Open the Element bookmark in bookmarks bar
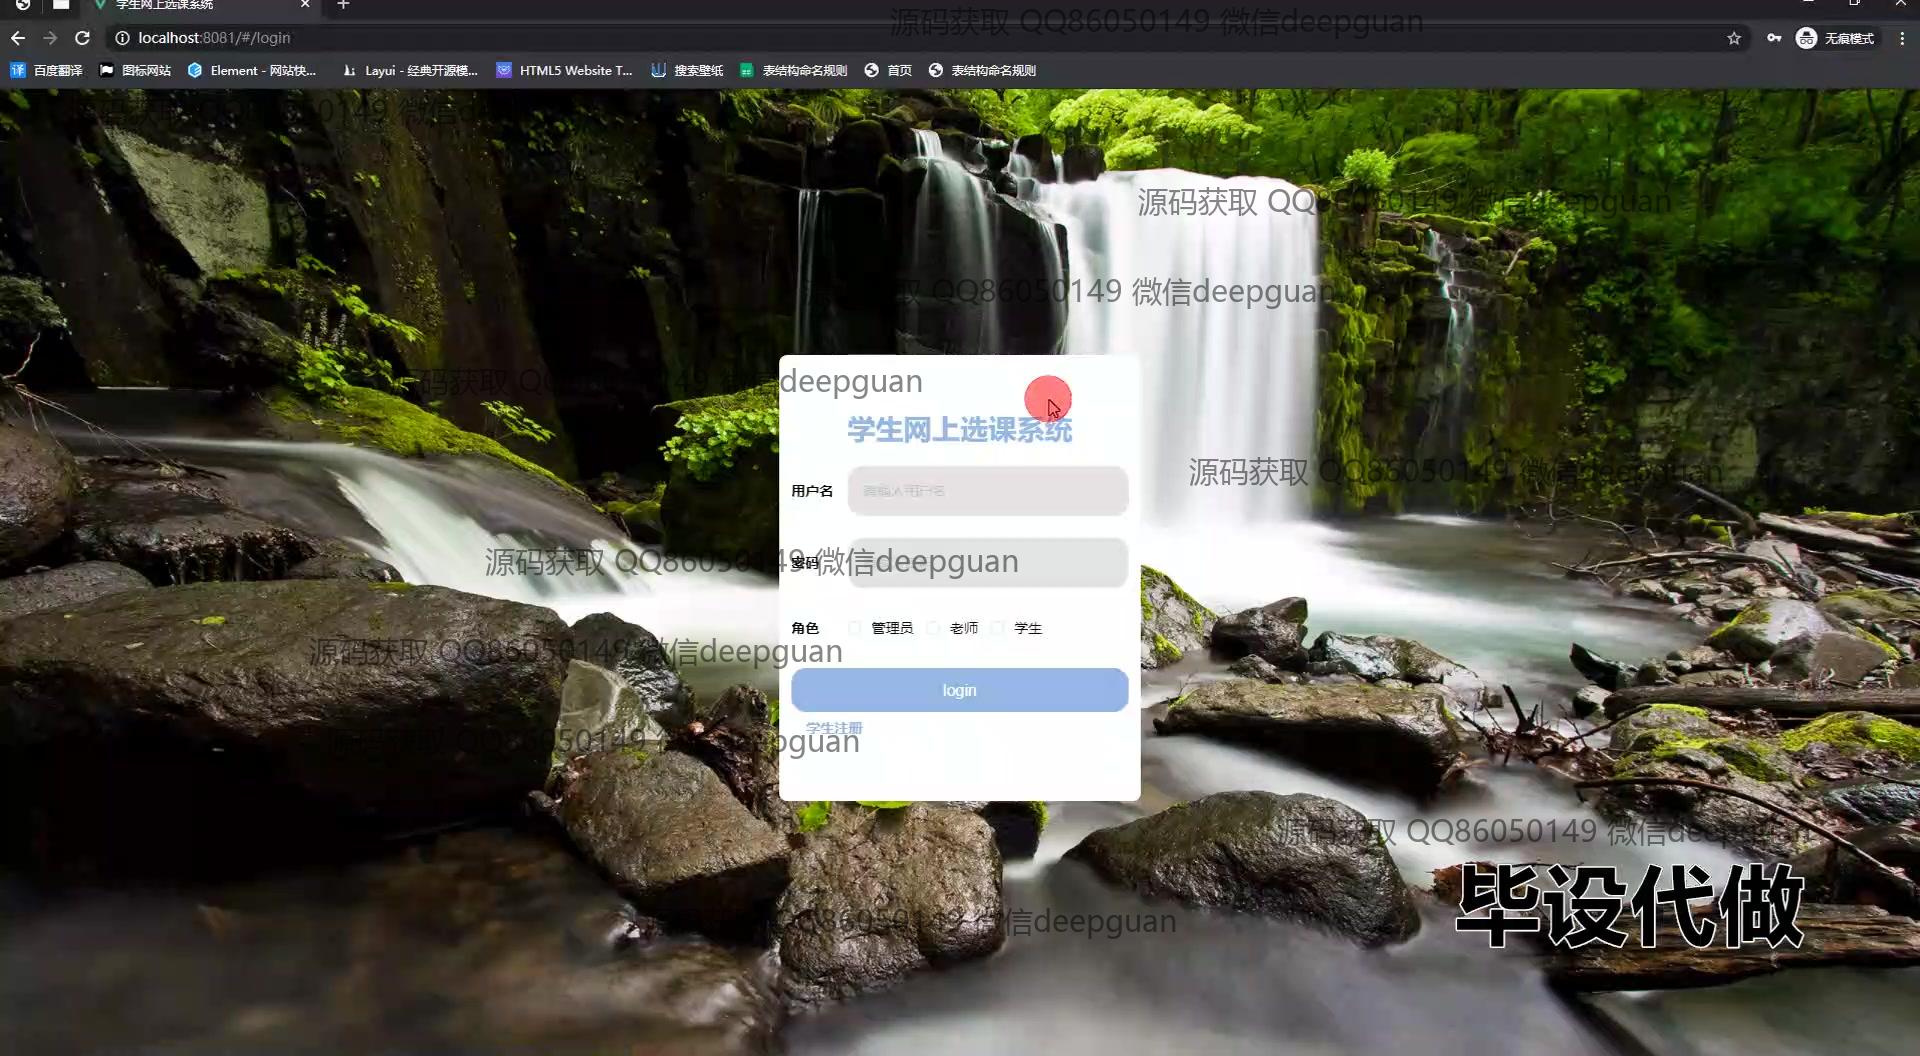This screenshot has width=1920, height=1056. [x=252, y=70]
